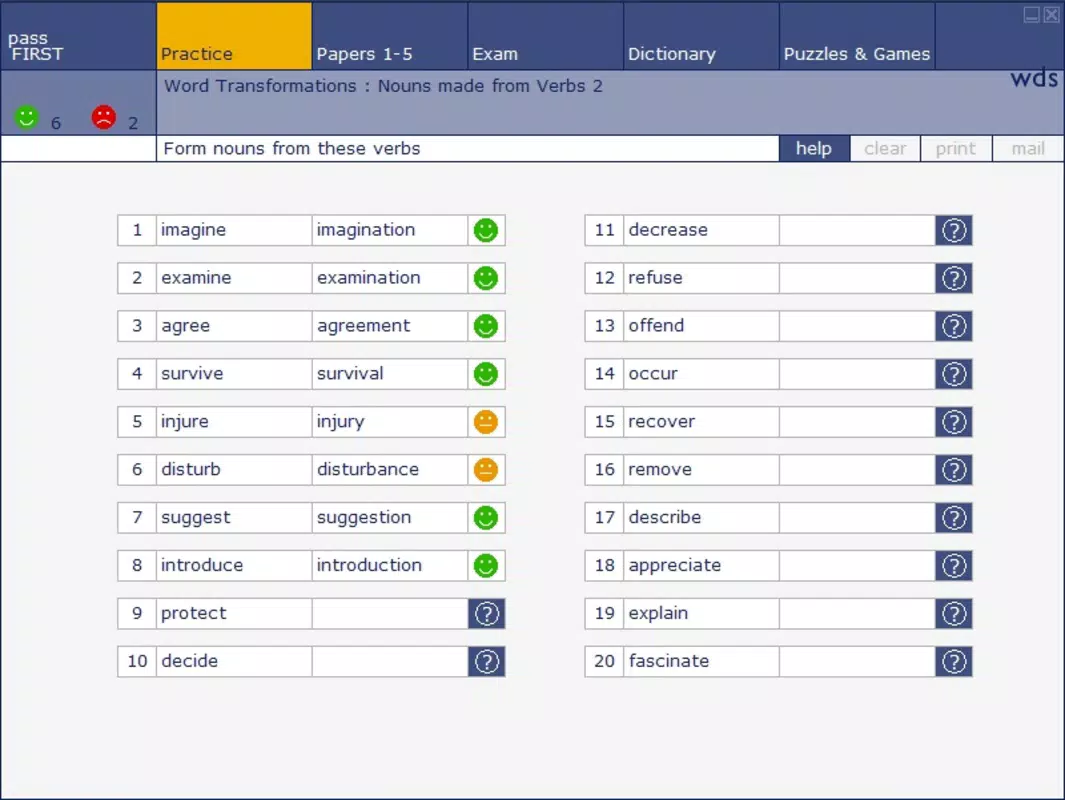Click the green smiley beside agreement
Screen dimensions: 1065x800
486,326
